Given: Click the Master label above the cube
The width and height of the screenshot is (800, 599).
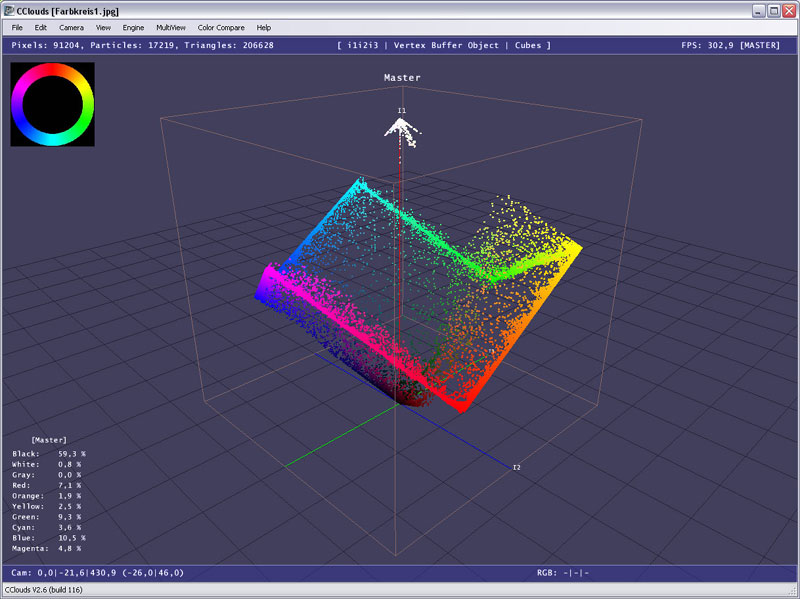Looking at the screenshot, I should pos(400,78).
